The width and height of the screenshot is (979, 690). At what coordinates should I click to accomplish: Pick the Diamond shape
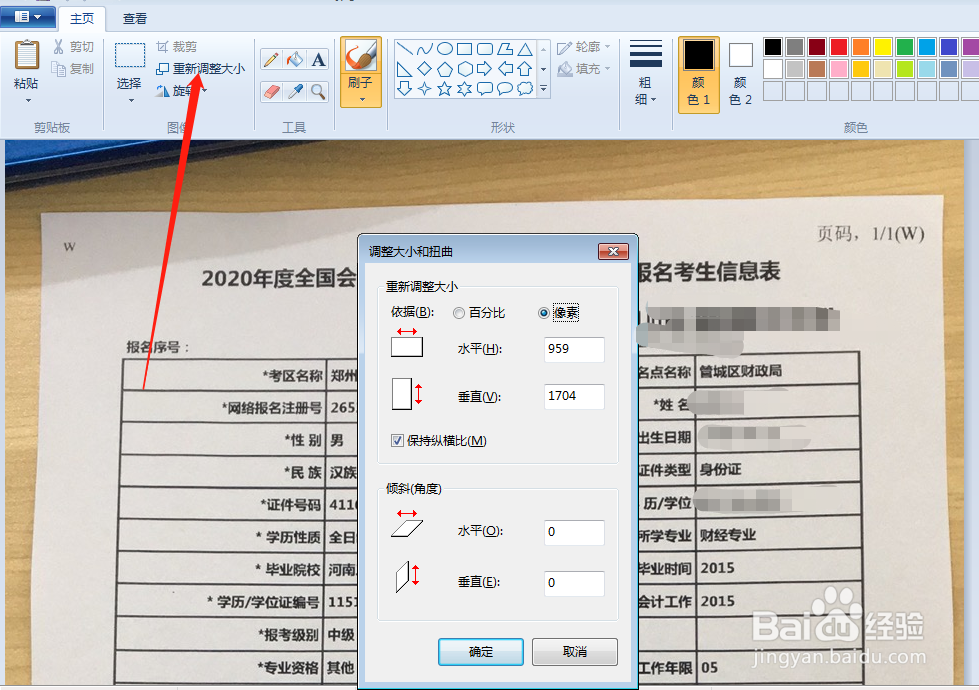click(x=425, y=69)
